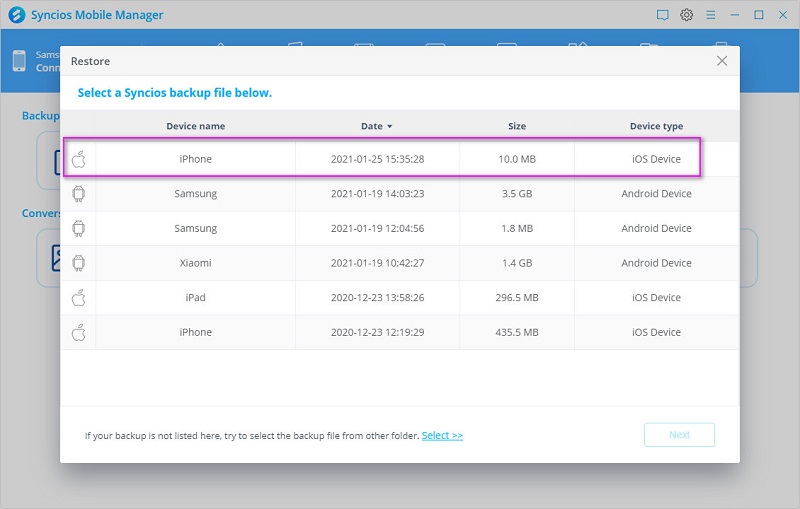Screen dimensions: 800x509
Task: Click Android Device cell in Xiaomi row
Action: 656,263
